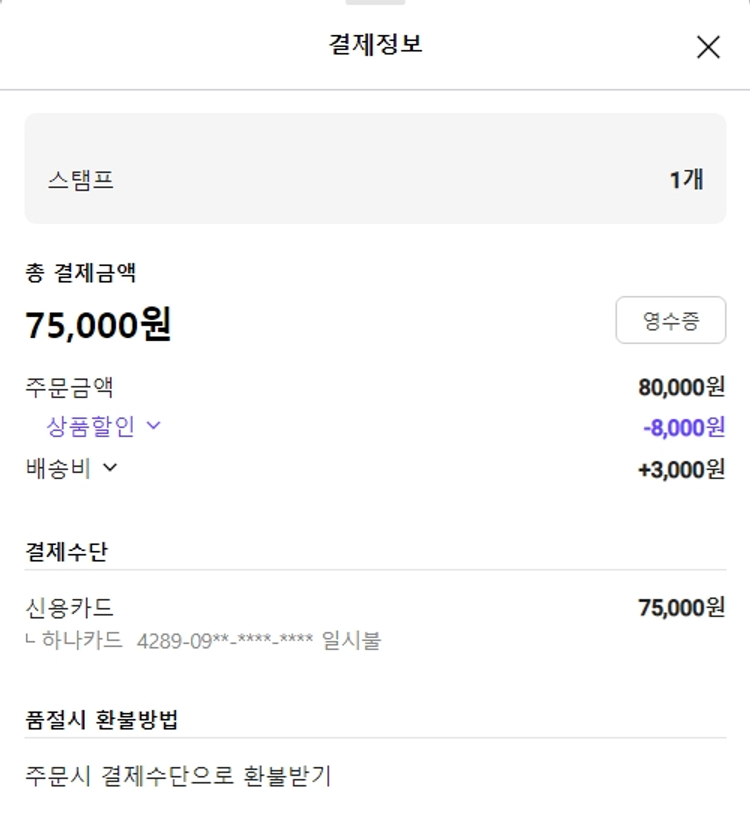The width and height of the screenshot is (750, 839).
Task: Click the 1개 stamp count
Action: tap(686, 180)
